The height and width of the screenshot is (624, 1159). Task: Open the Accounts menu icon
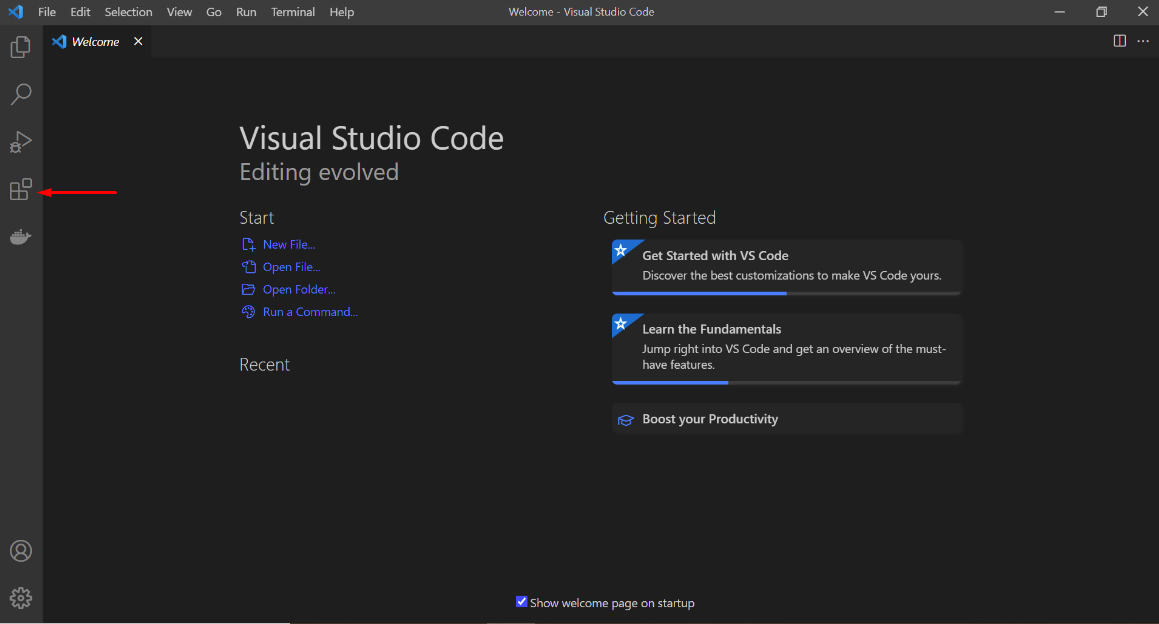point(21,551)
